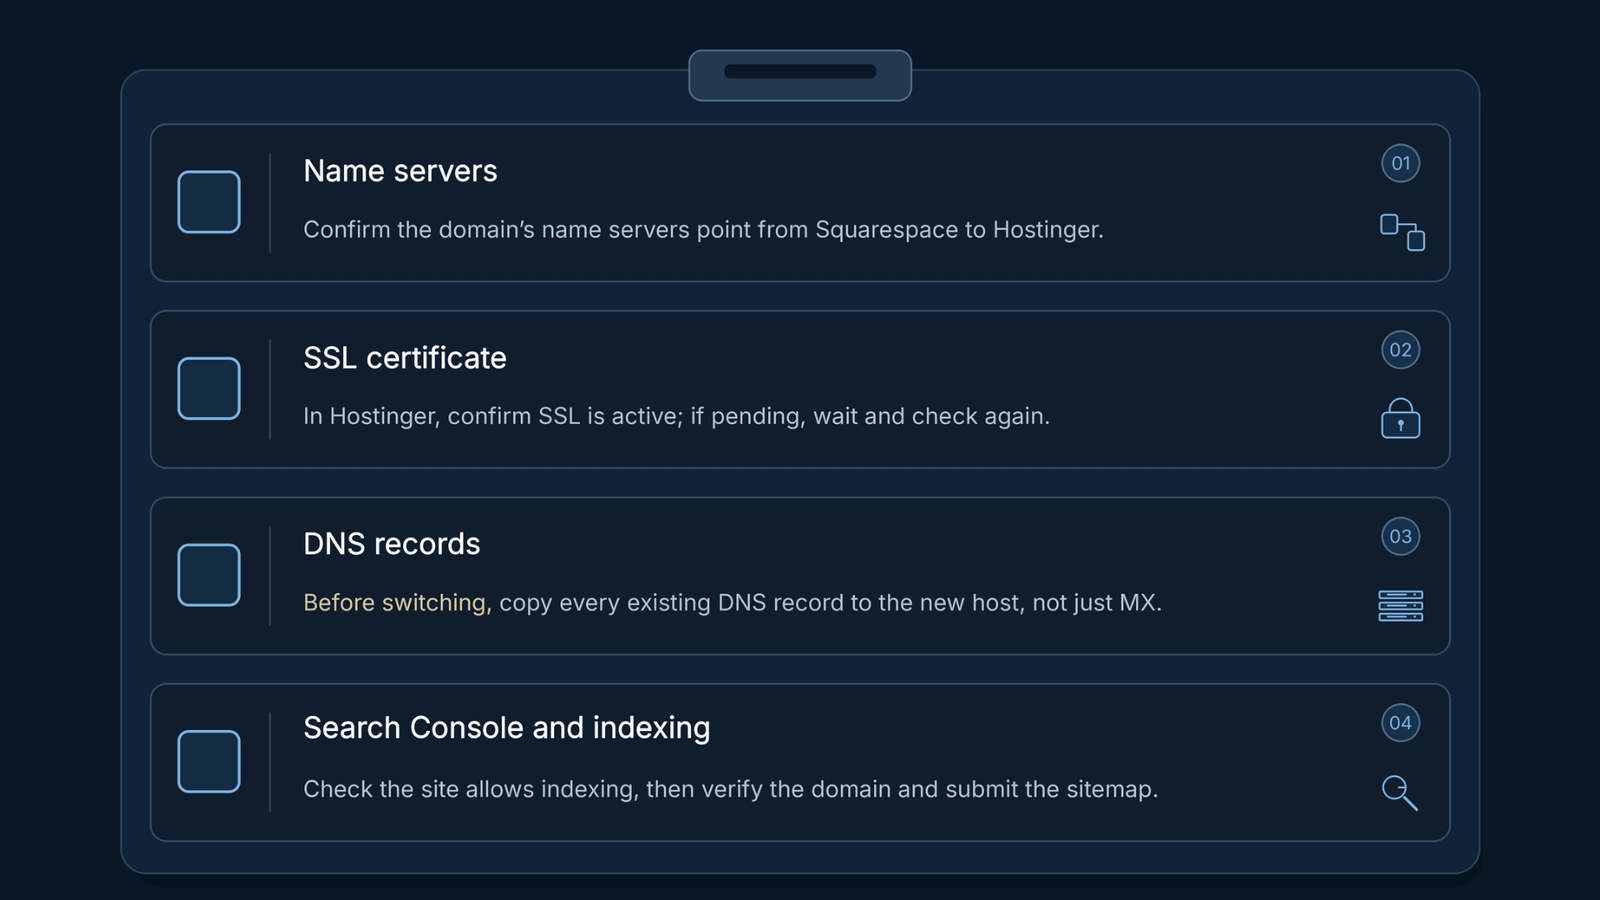Click the 02 step badge

coord(1401,350)
